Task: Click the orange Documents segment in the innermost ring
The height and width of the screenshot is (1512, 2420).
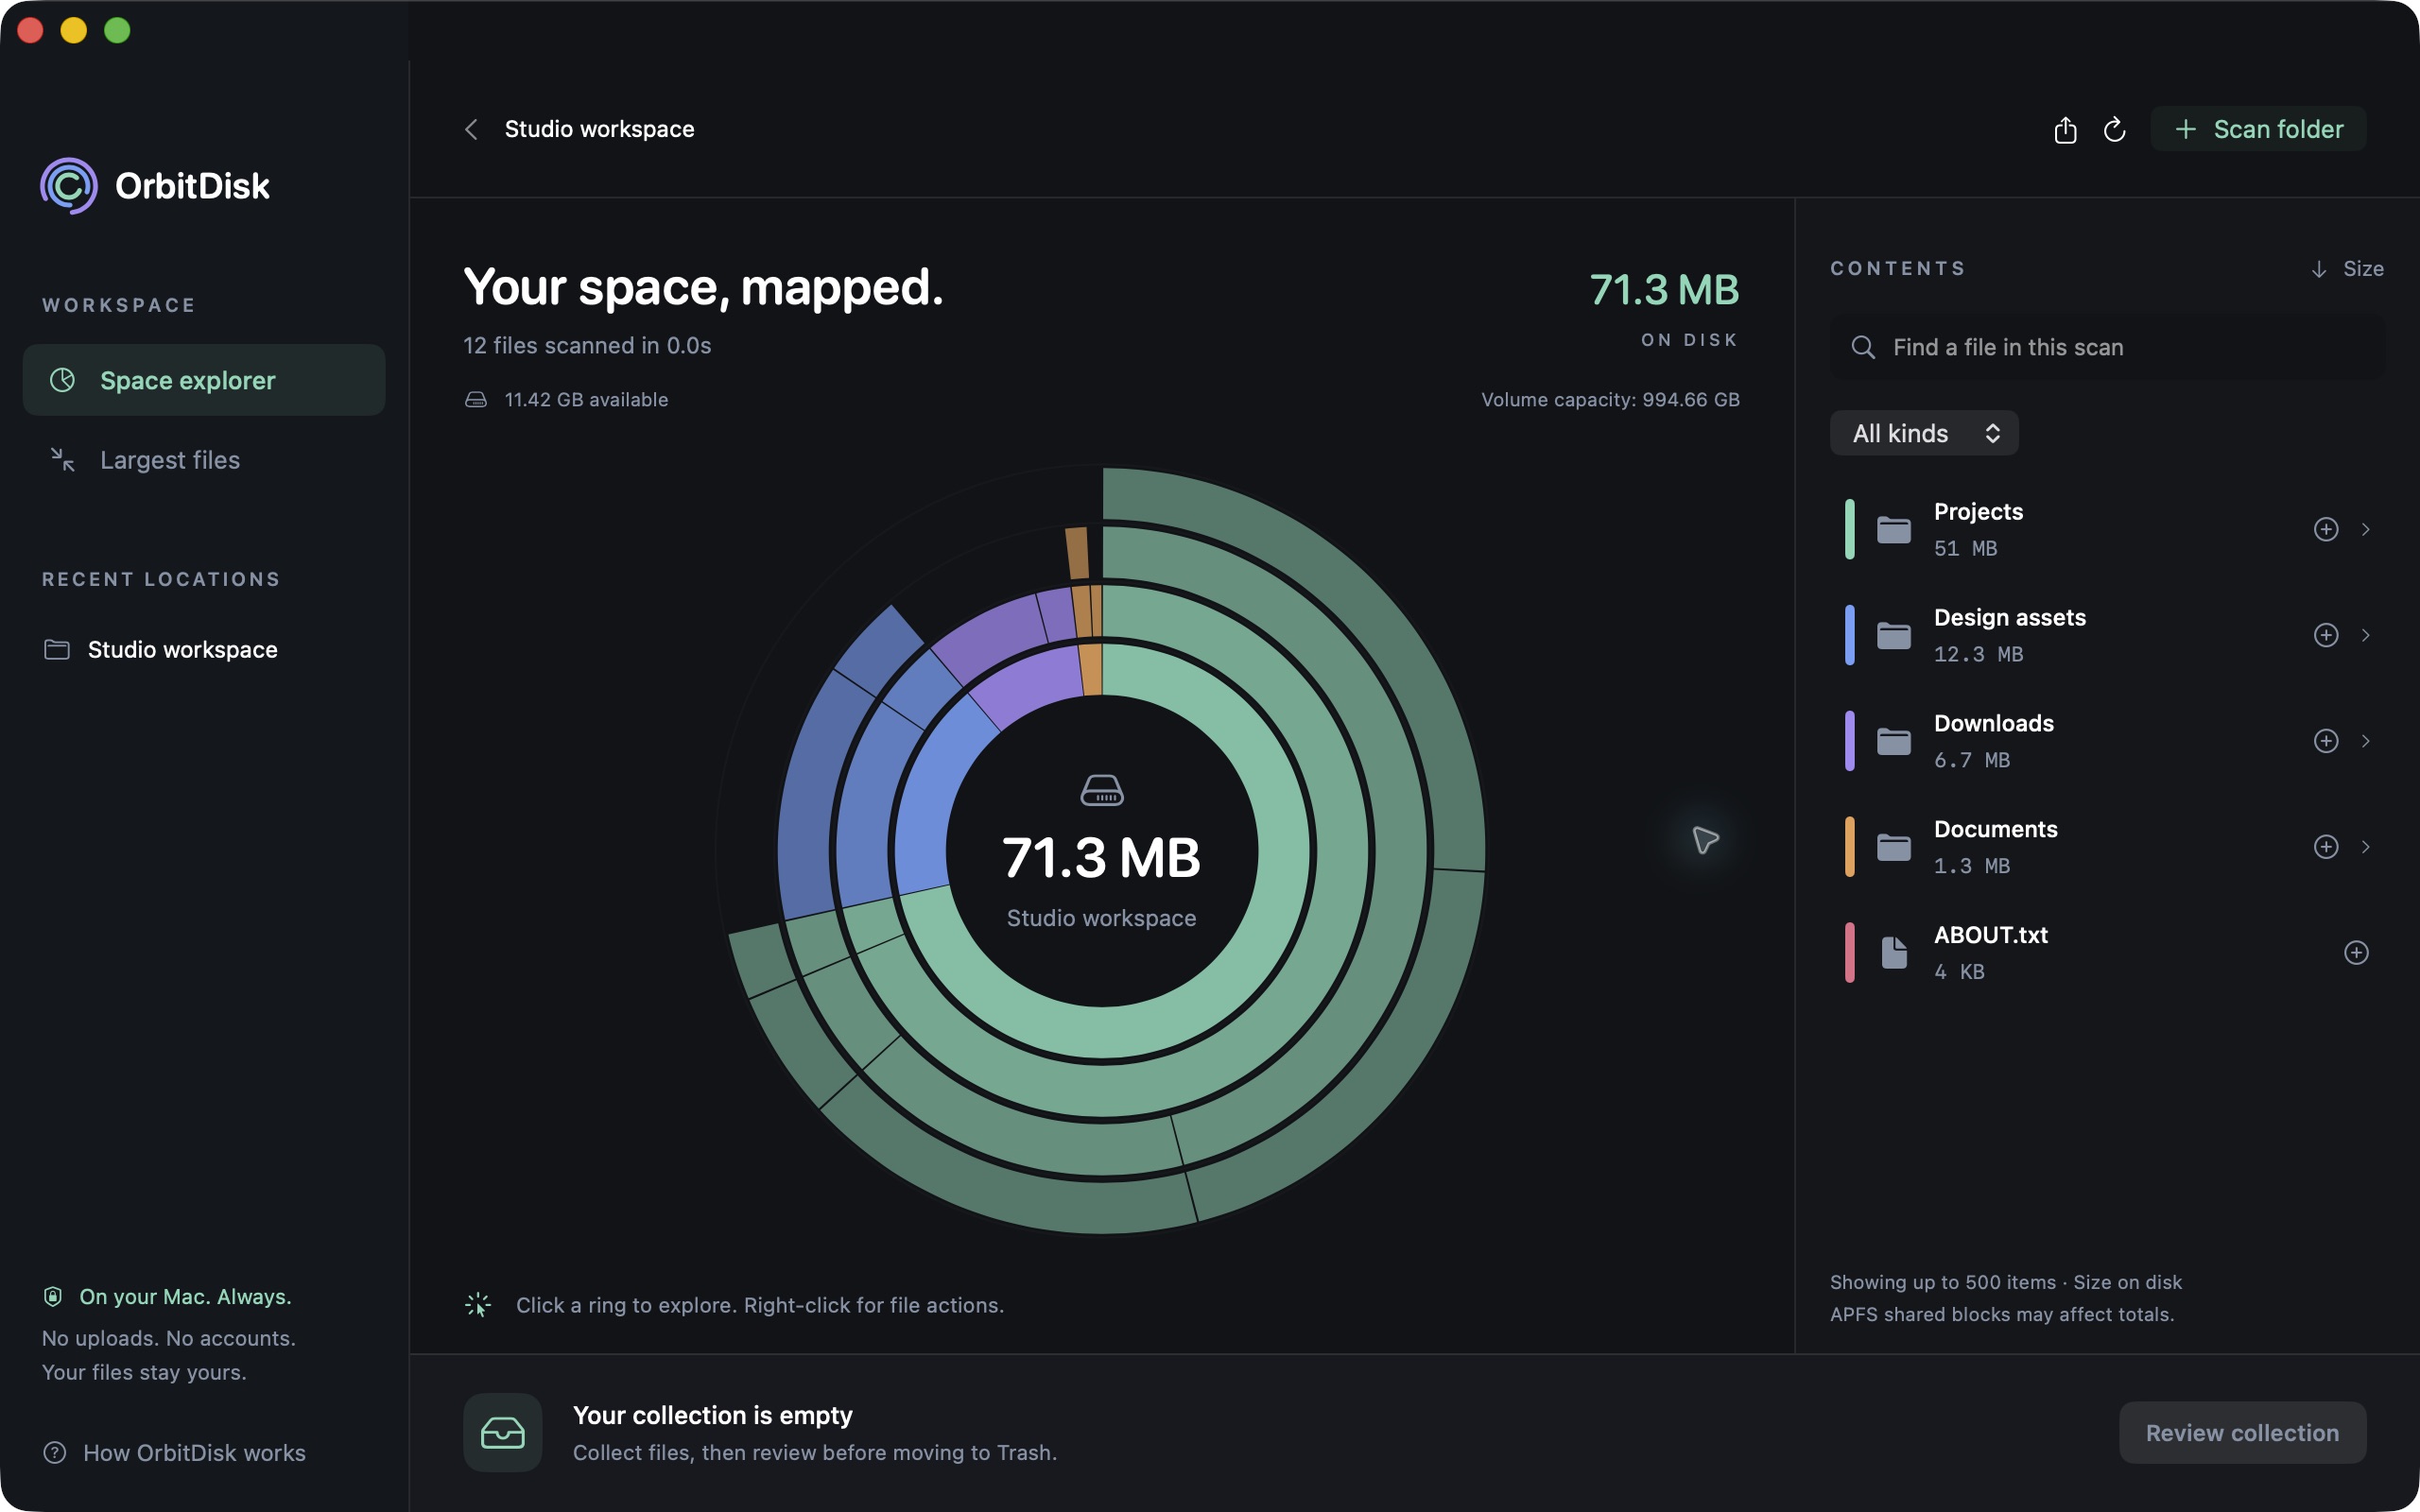Action: click(x=1091, y=670)
